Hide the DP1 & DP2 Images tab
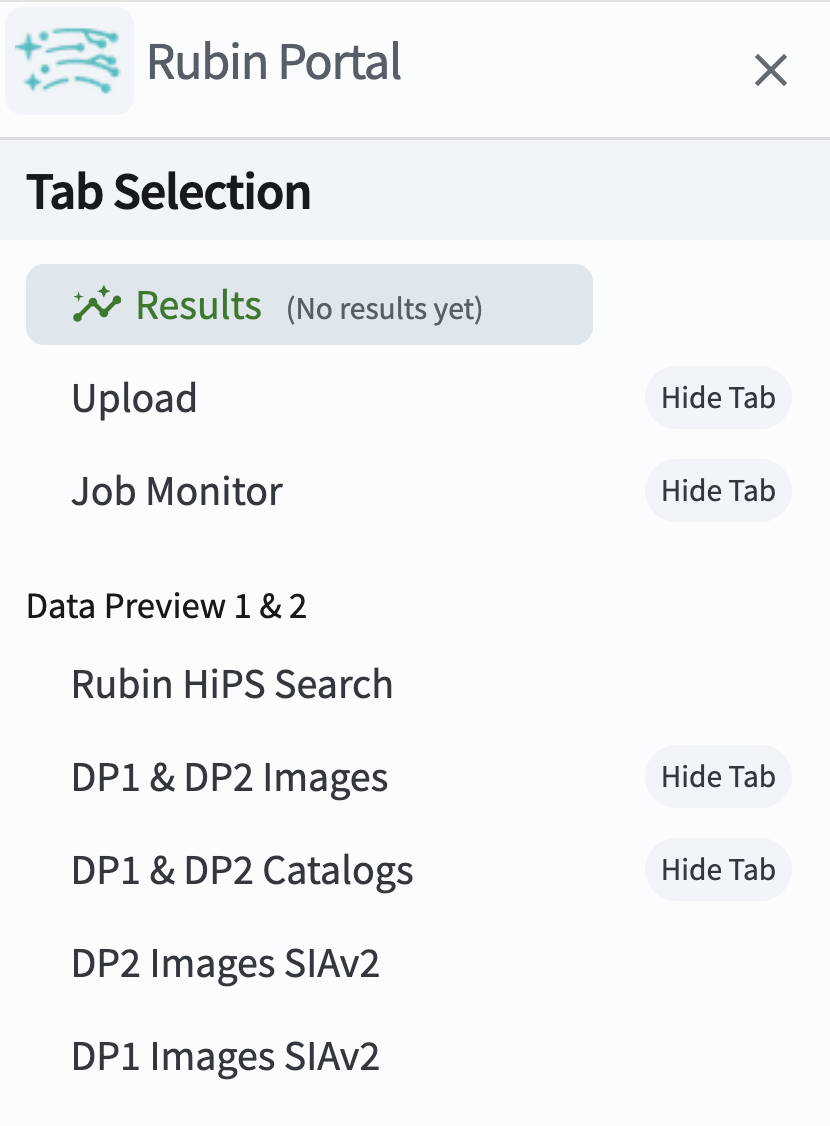 coord(718,777)
